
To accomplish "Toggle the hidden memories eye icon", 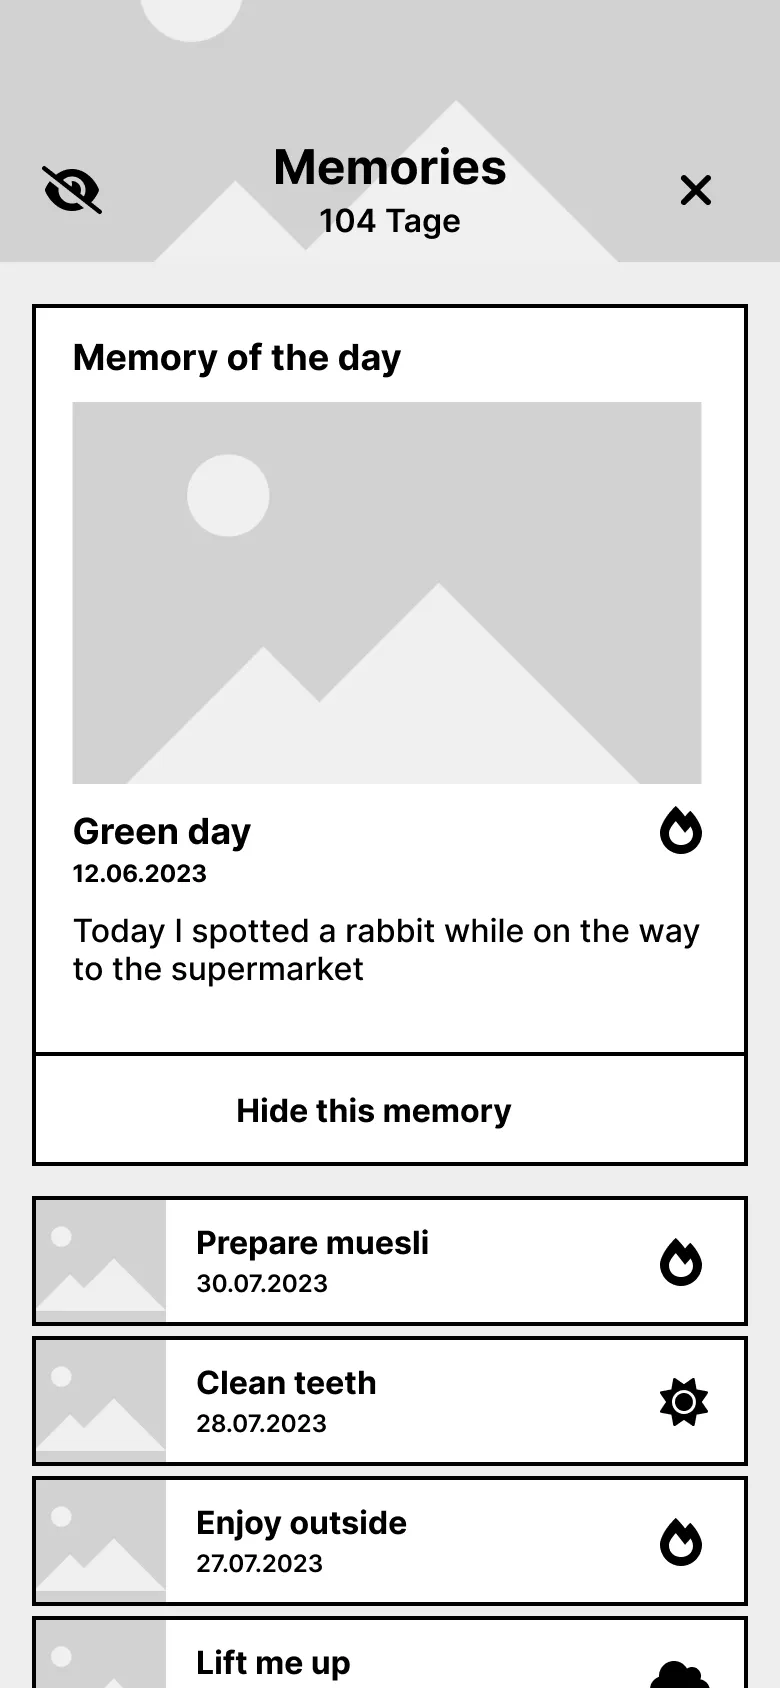I will (x=72, y=190).
